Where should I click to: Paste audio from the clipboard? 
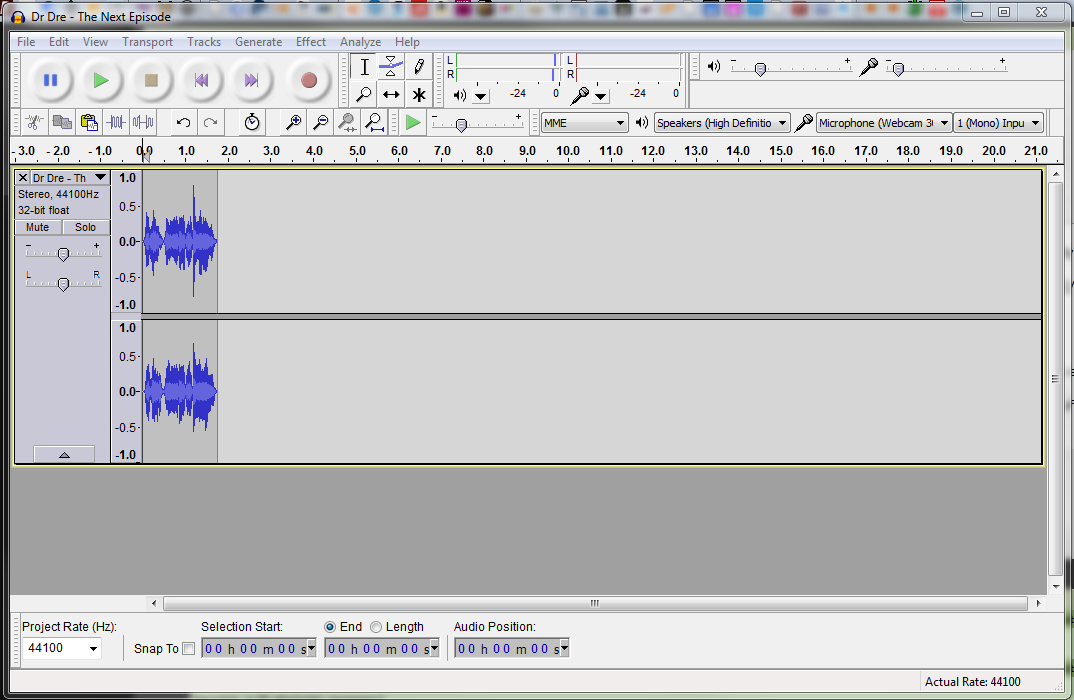(x=89, y=123)
